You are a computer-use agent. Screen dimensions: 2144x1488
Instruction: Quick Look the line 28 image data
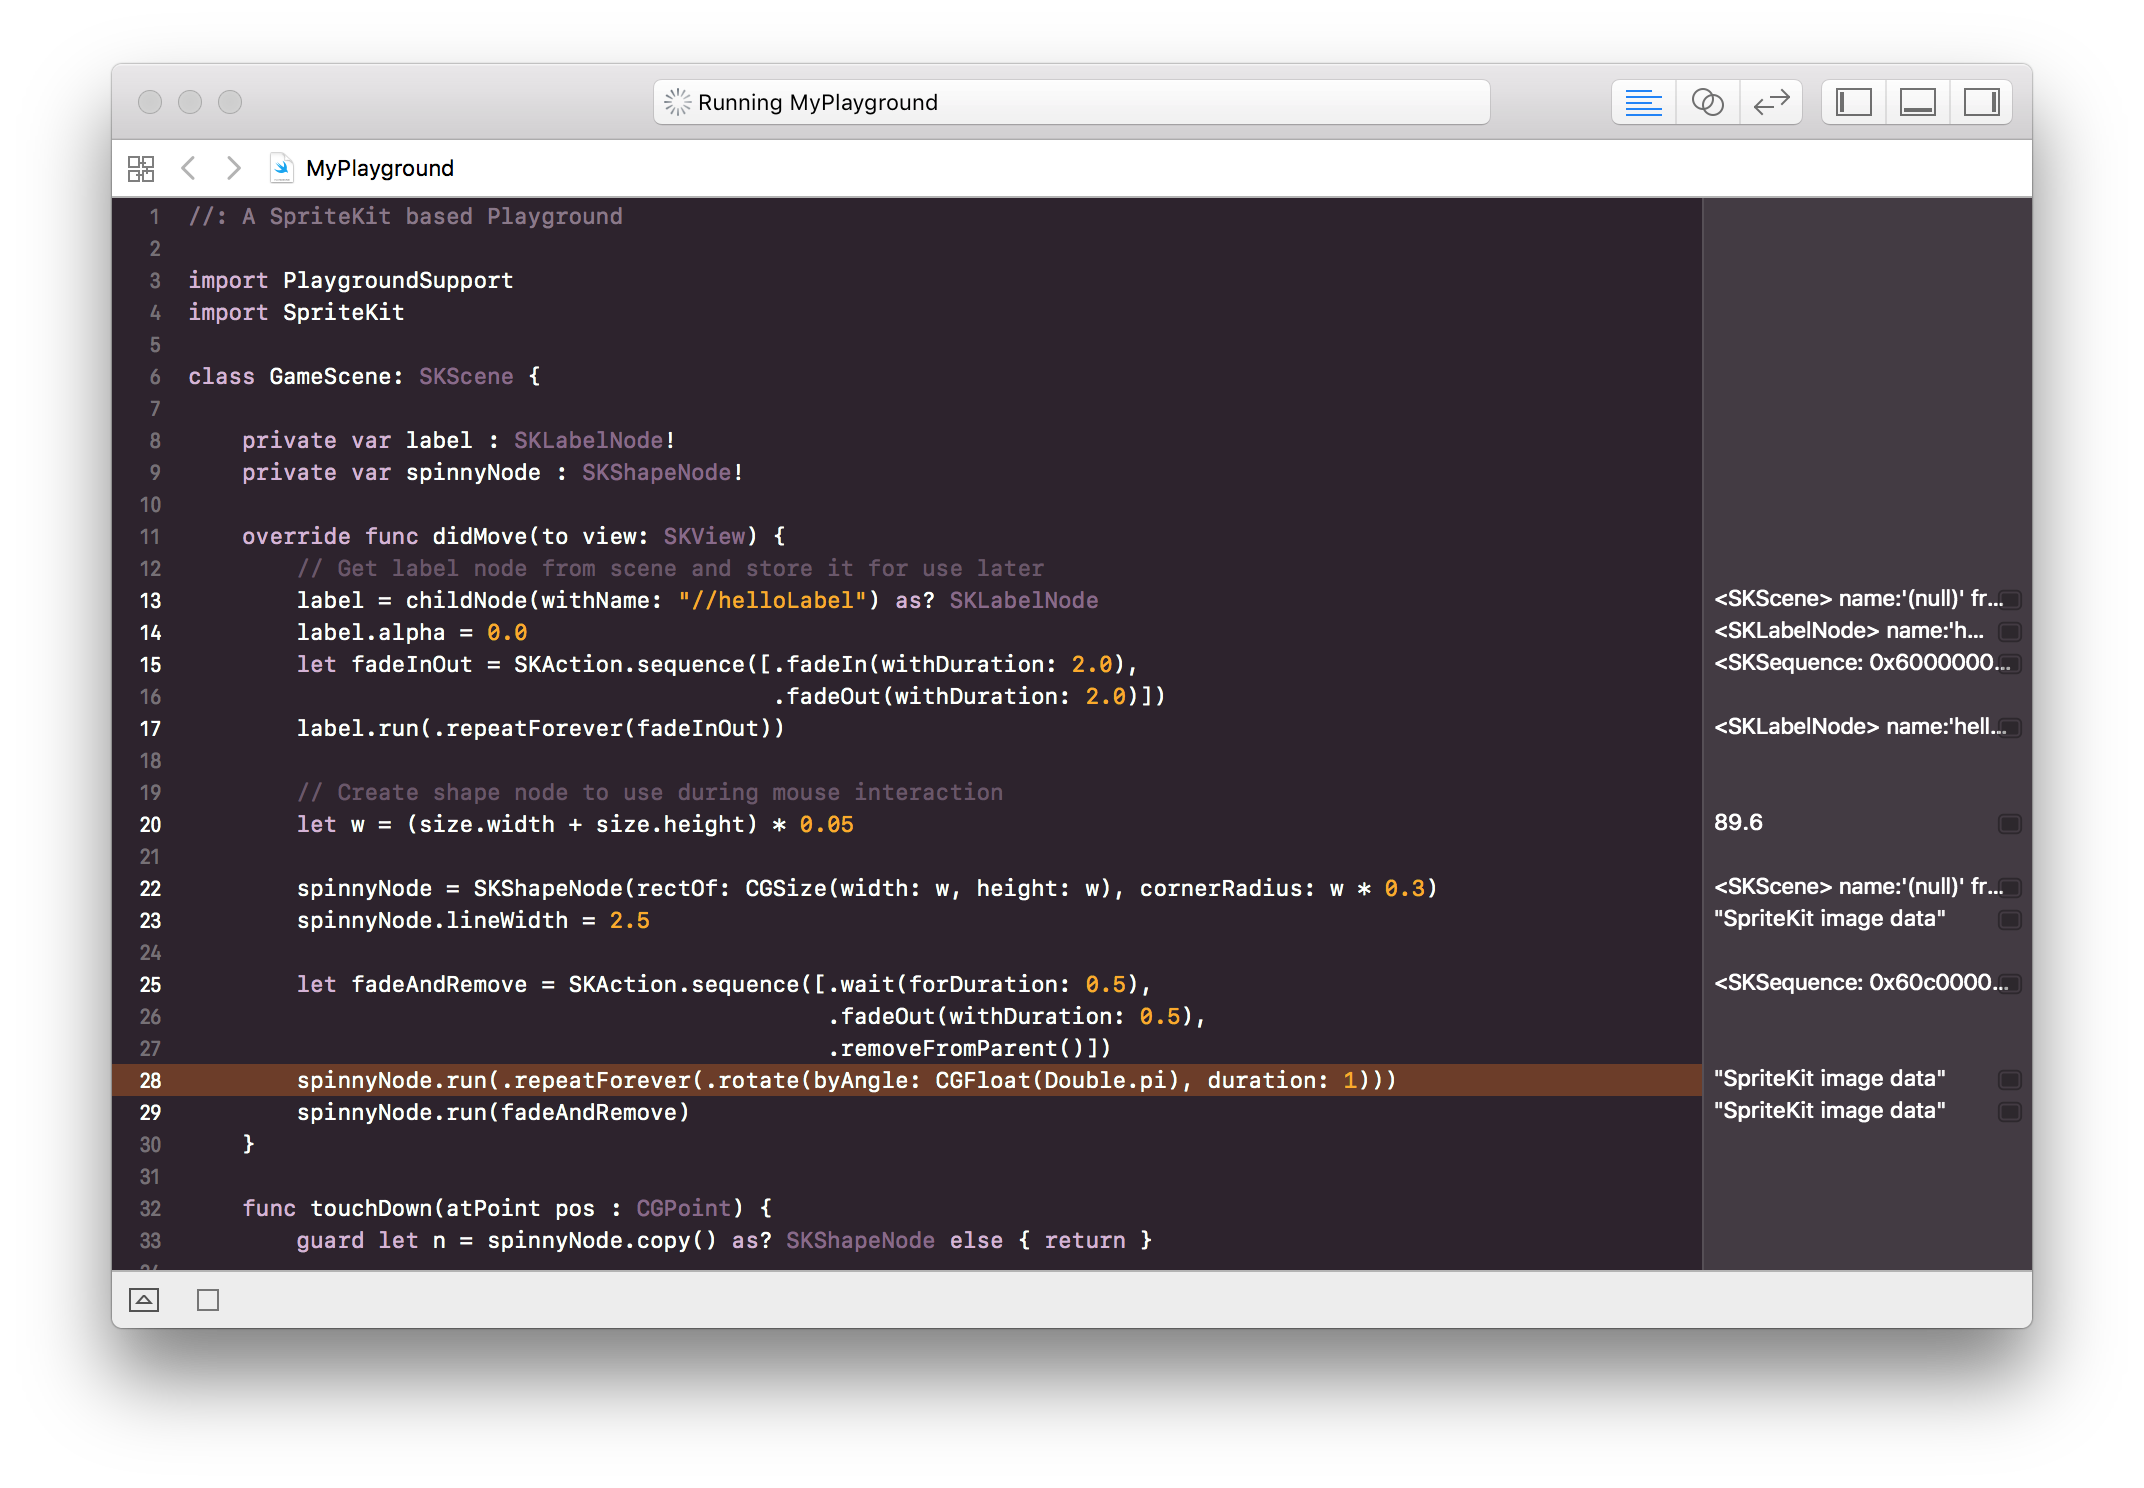2009,1080
